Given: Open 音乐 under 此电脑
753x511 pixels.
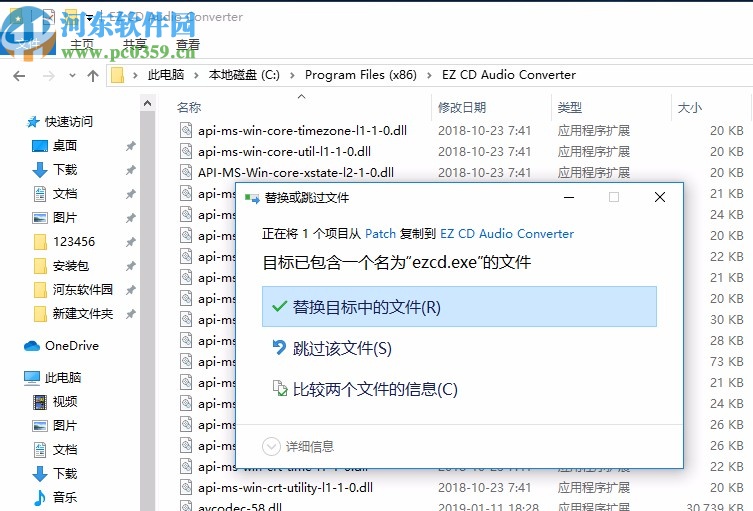Looking at the screenshot, I should coord(65,498).
